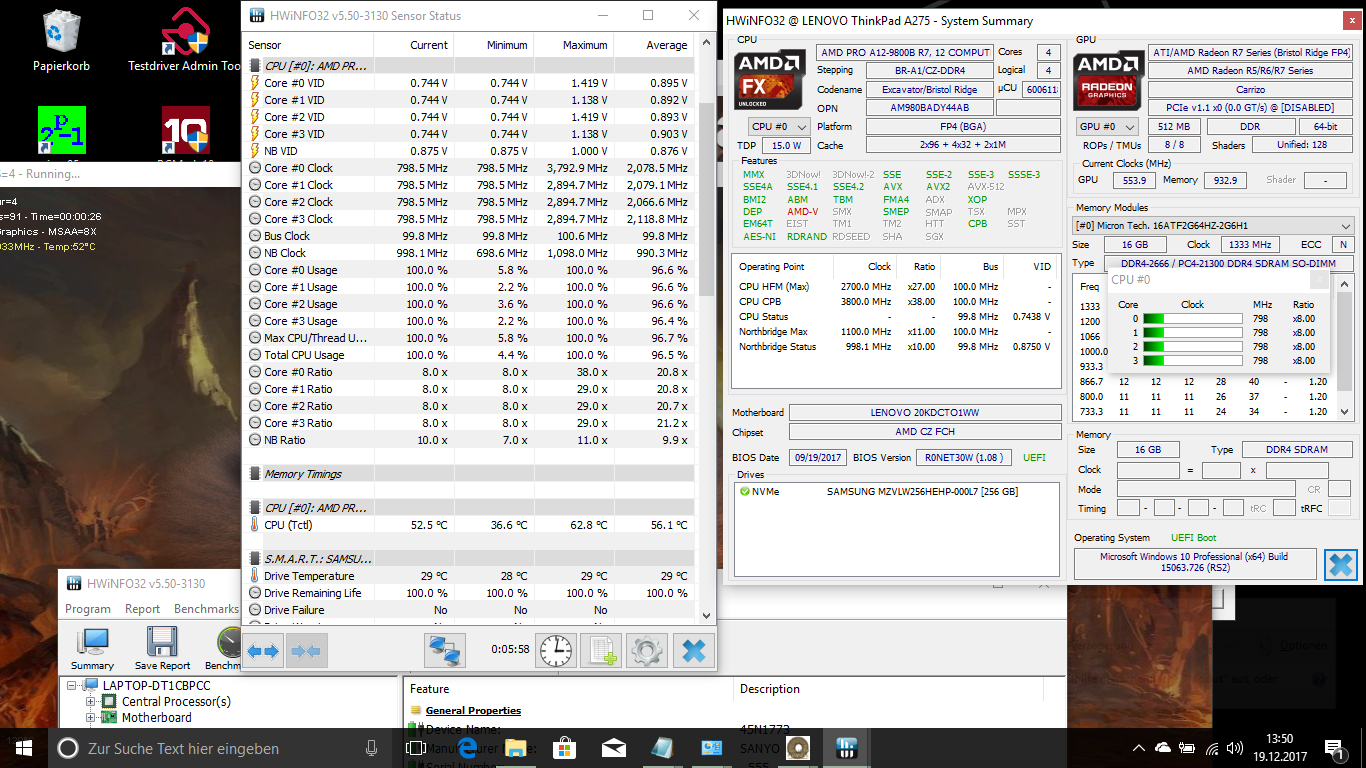Open sensor settings via the gear icon
This screenshot has height=768, width=1366.
coord(646,651)
